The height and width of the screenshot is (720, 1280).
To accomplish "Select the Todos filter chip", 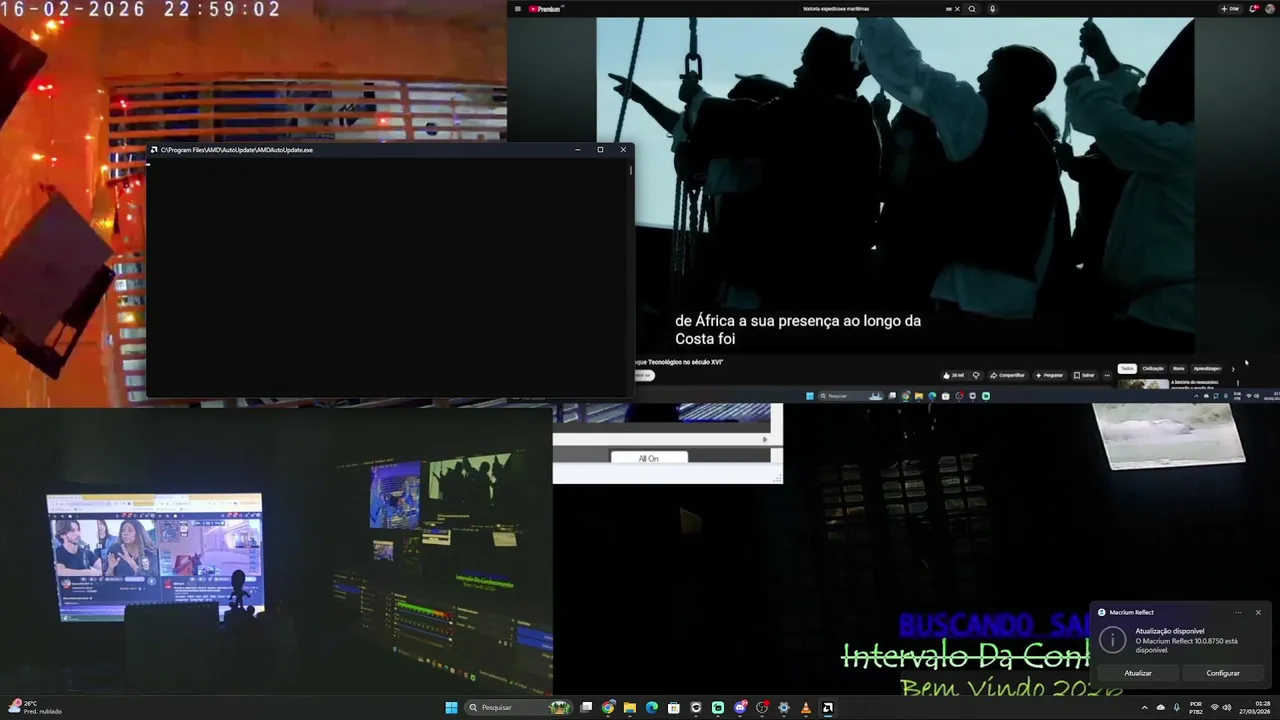I will pyautogui.click(x=1127, y=368).
